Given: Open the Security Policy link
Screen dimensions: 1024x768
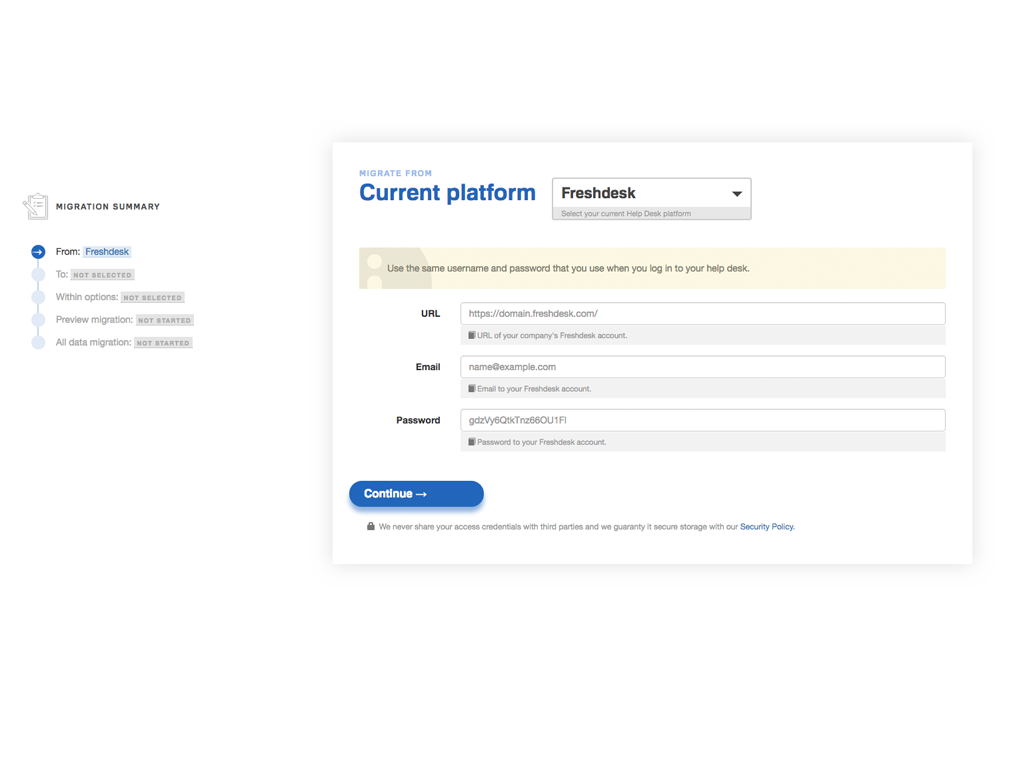Looking at the screenshot, I should pyautogui.click(x=767, y=527).
